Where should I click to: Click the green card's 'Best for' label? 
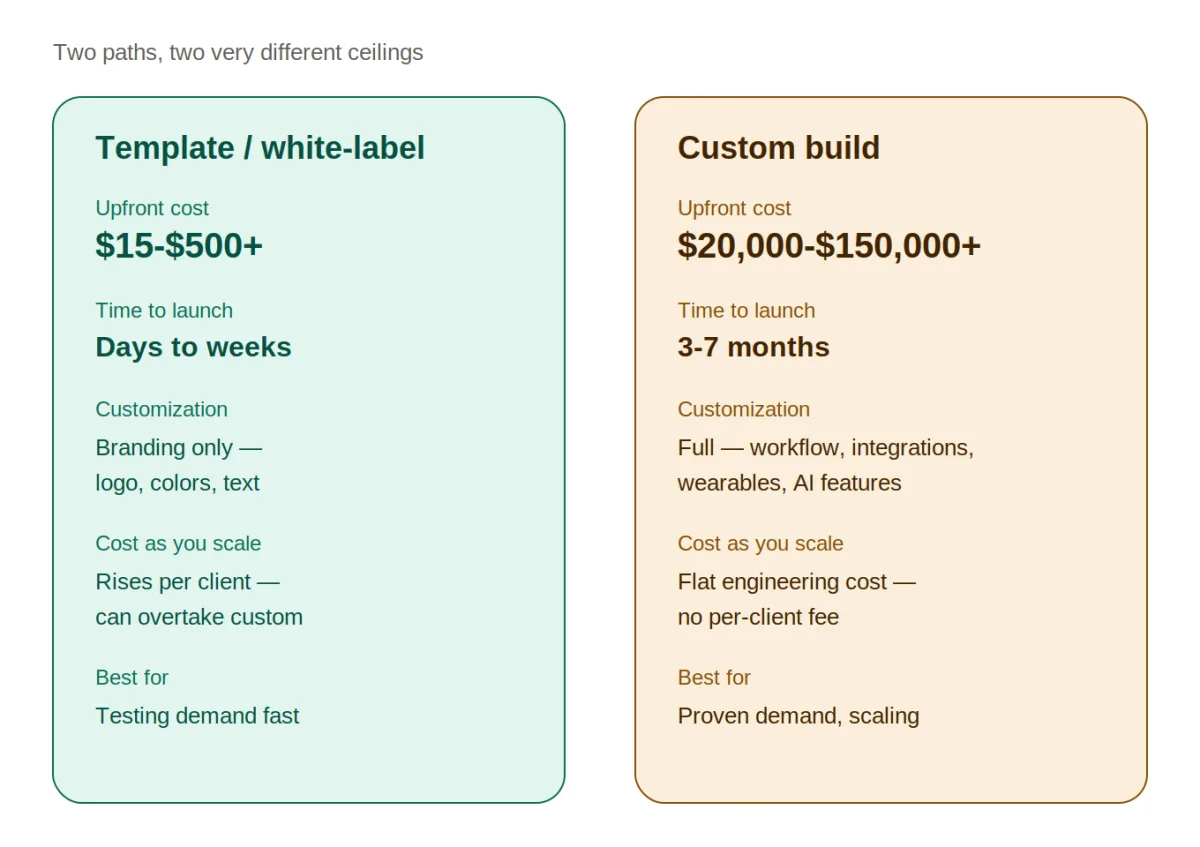pos(132,678)
